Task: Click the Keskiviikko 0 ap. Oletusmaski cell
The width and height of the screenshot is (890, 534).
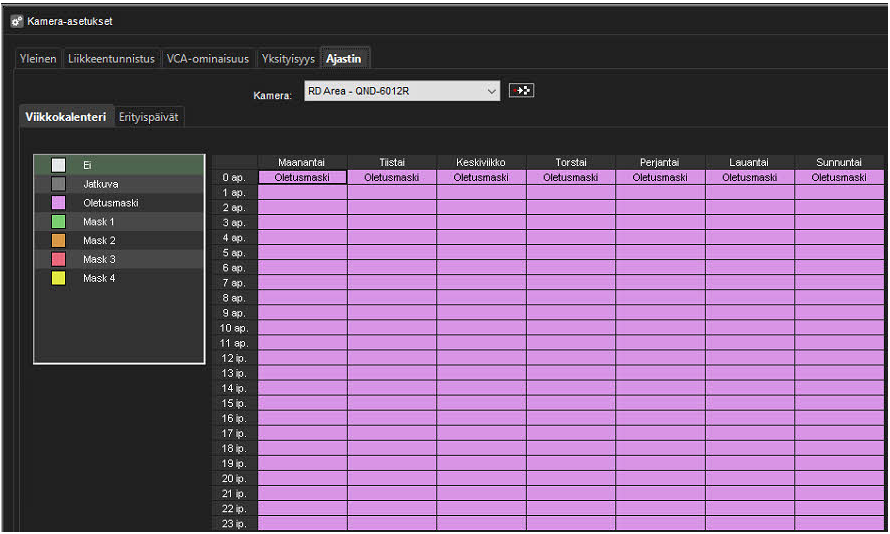Action: pos(481,177)
